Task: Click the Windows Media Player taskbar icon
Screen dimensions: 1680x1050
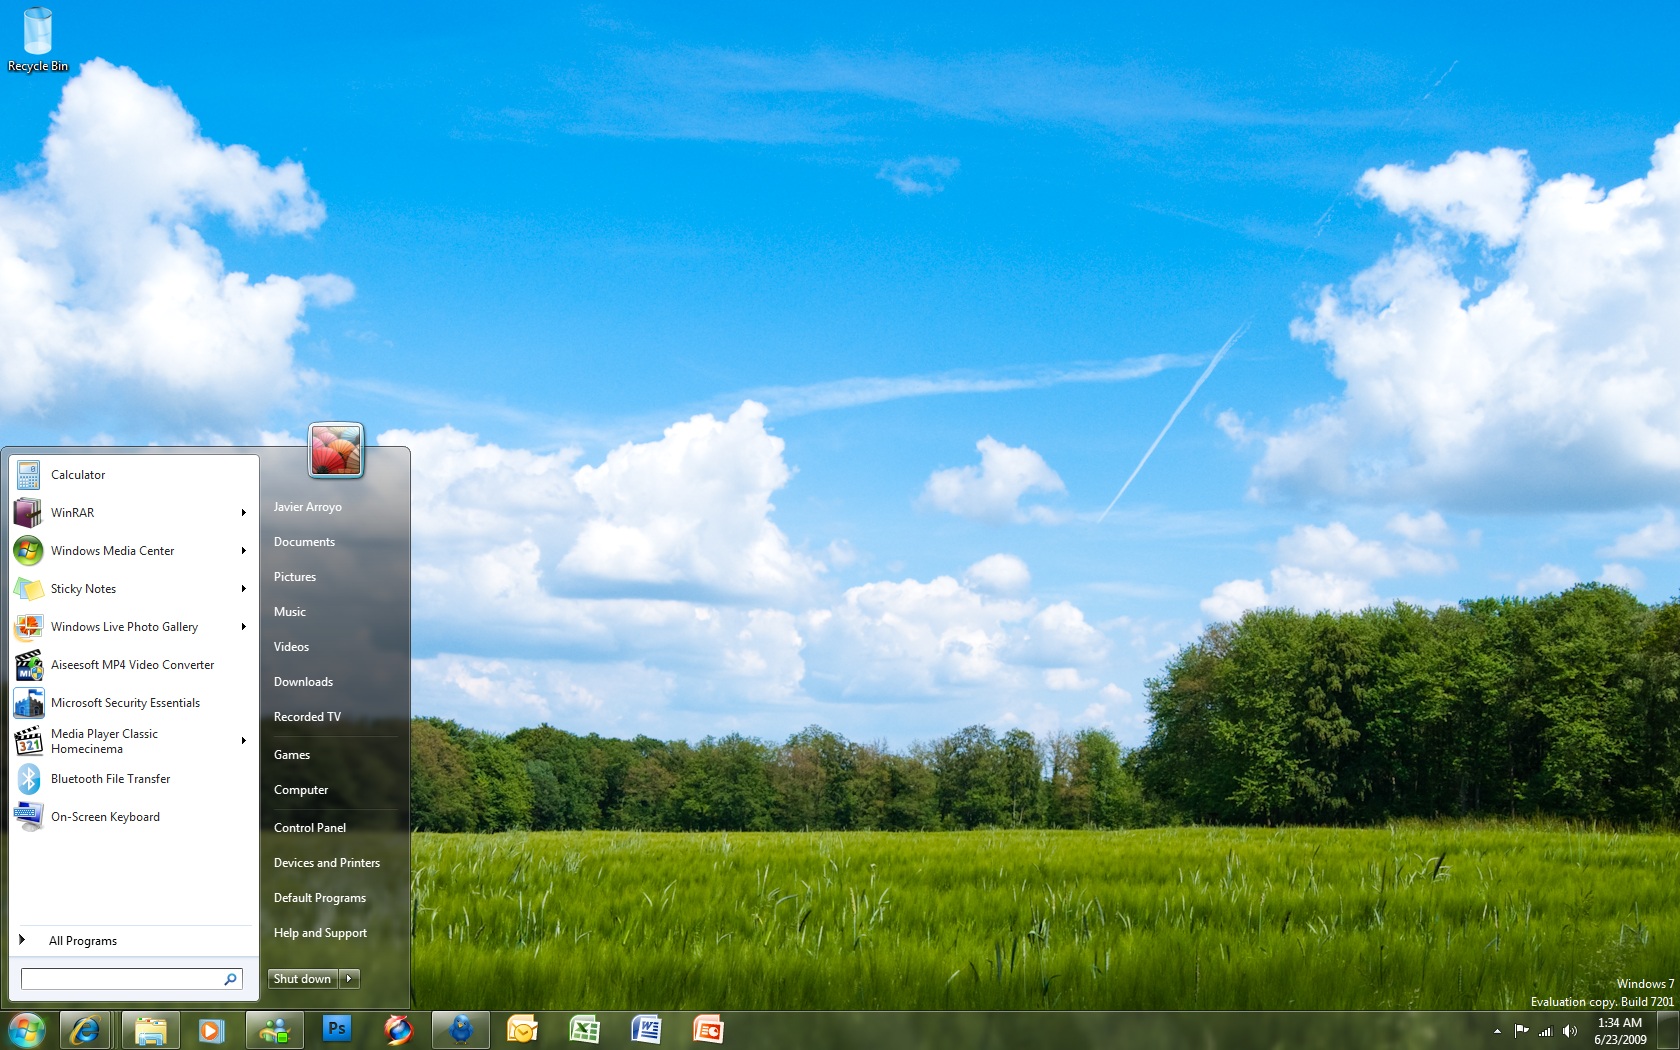Action: click(x=211, y=1029)
